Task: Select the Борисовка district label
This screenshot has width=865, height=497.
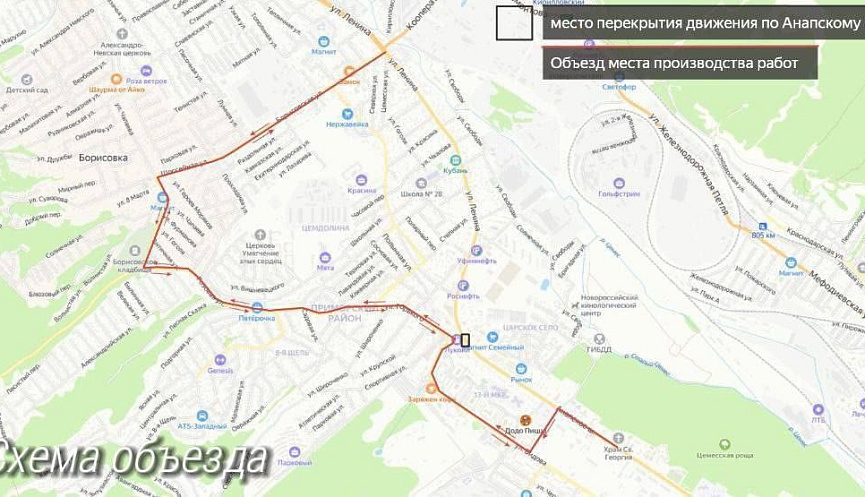Action: tap(103, 158)
